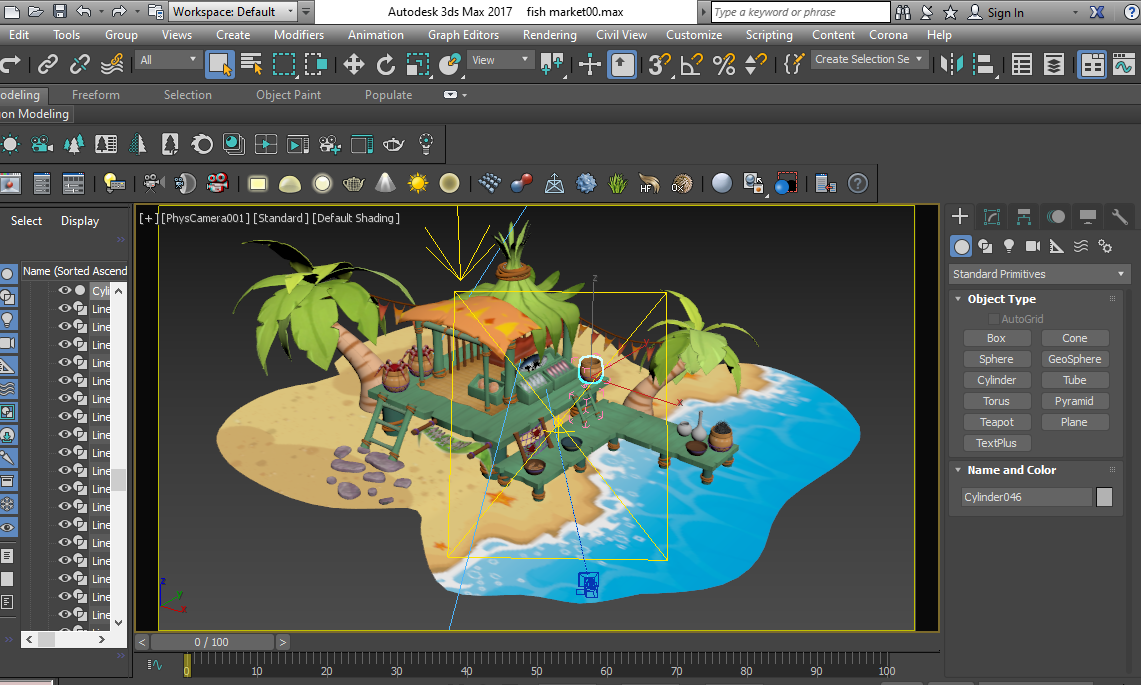Open the Utilities wrench panel

click(x=1119, y=216)
